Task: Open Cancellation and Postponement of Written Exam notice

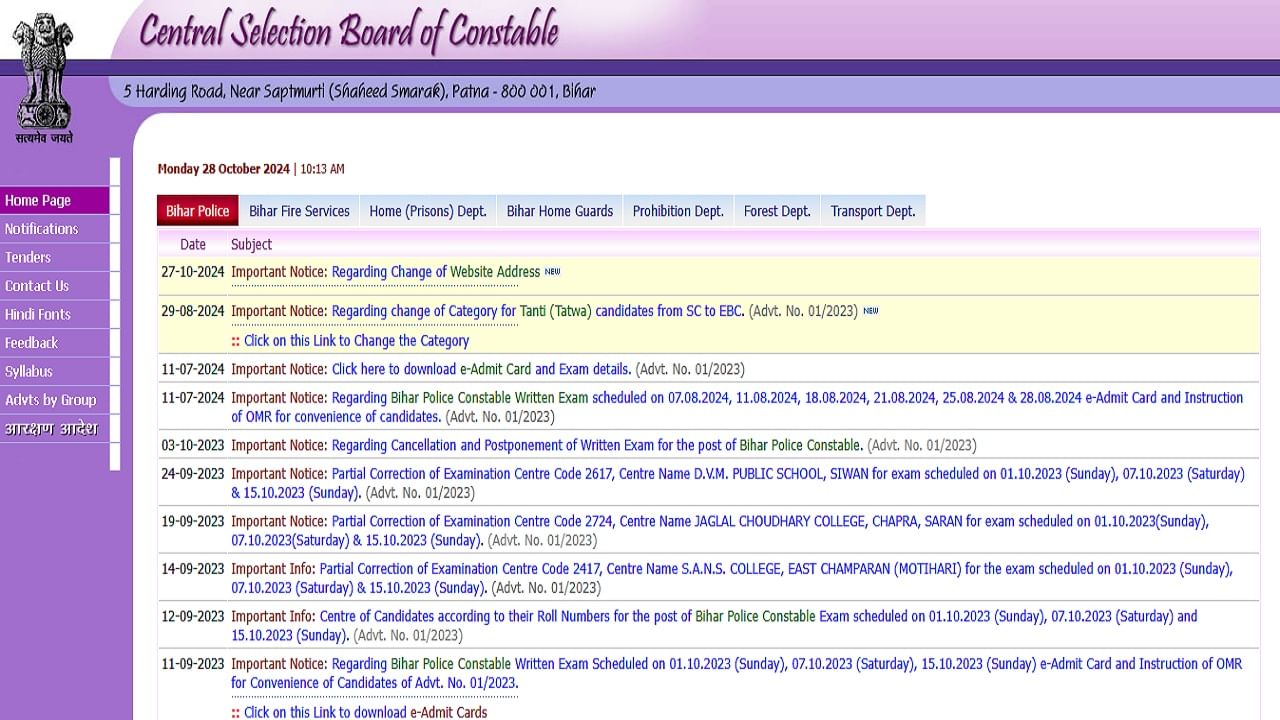Action: click(x=597, y=445)
